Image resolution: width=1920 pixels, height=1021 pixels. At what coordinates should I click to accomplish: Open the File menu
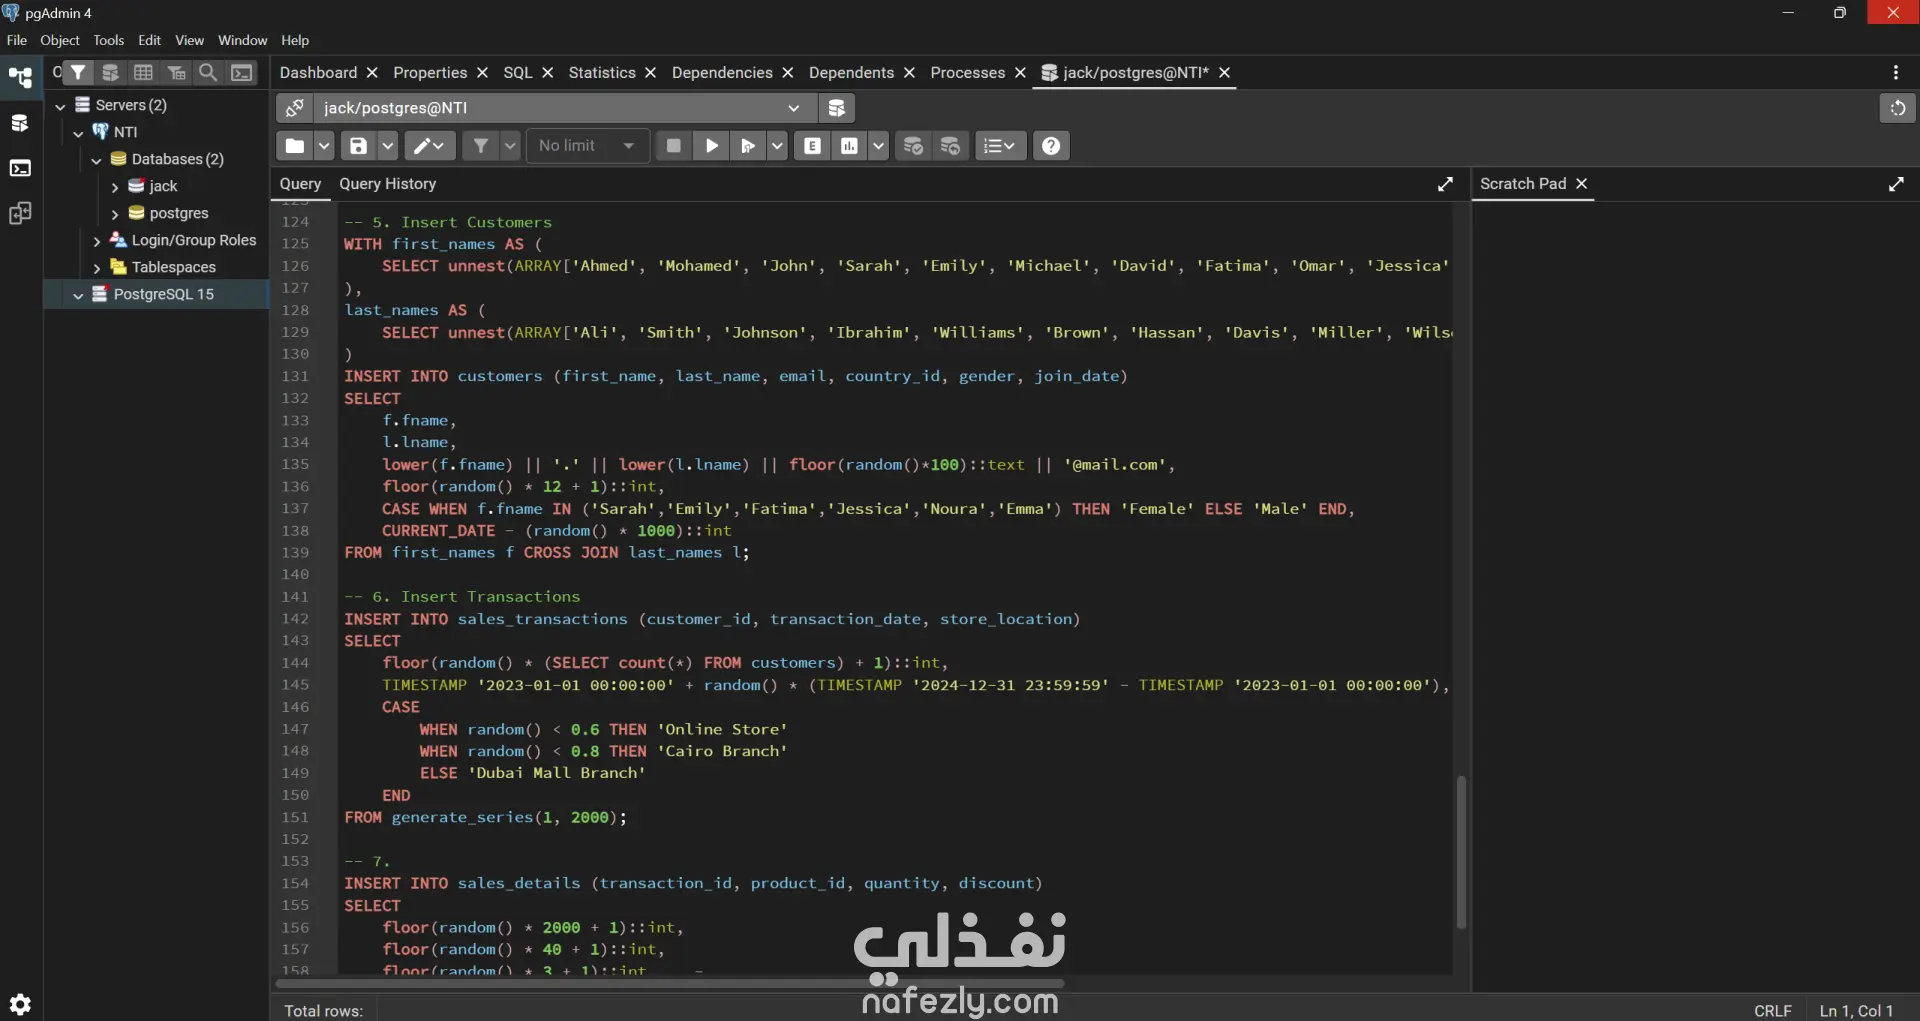coord(17,40)
